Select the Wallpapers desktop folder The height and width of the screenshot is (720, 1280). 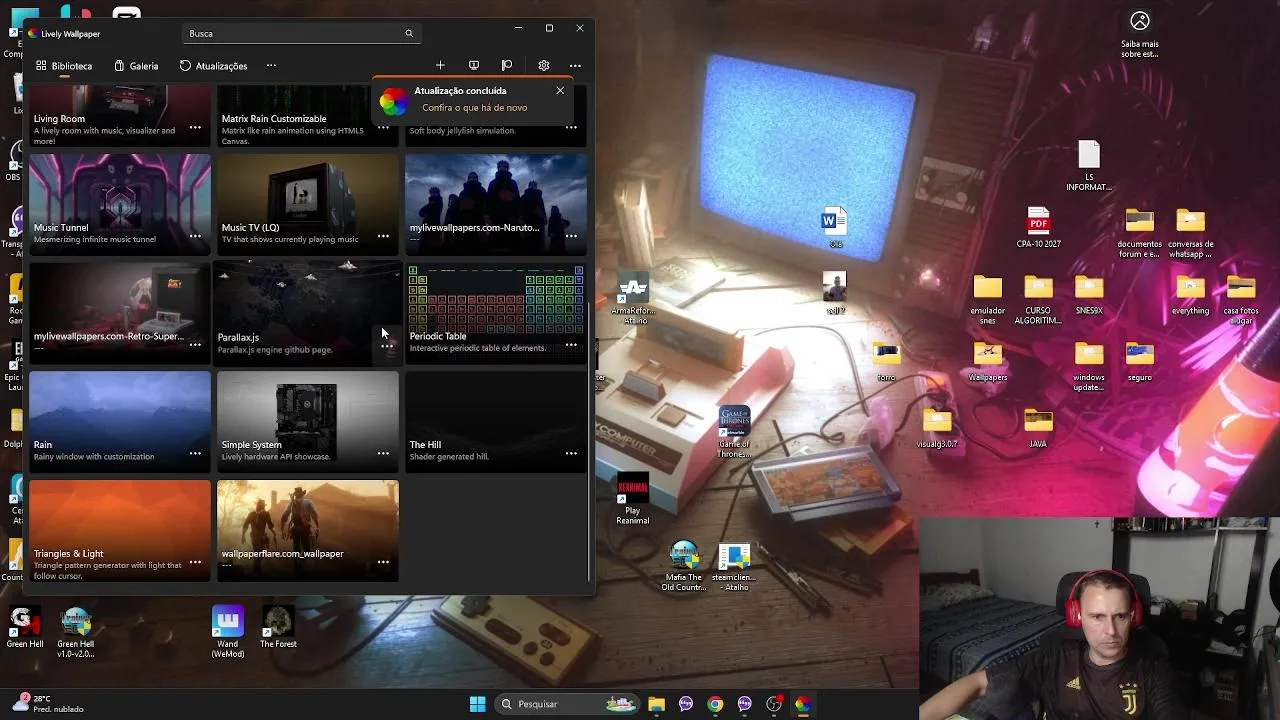click(988, 362)
